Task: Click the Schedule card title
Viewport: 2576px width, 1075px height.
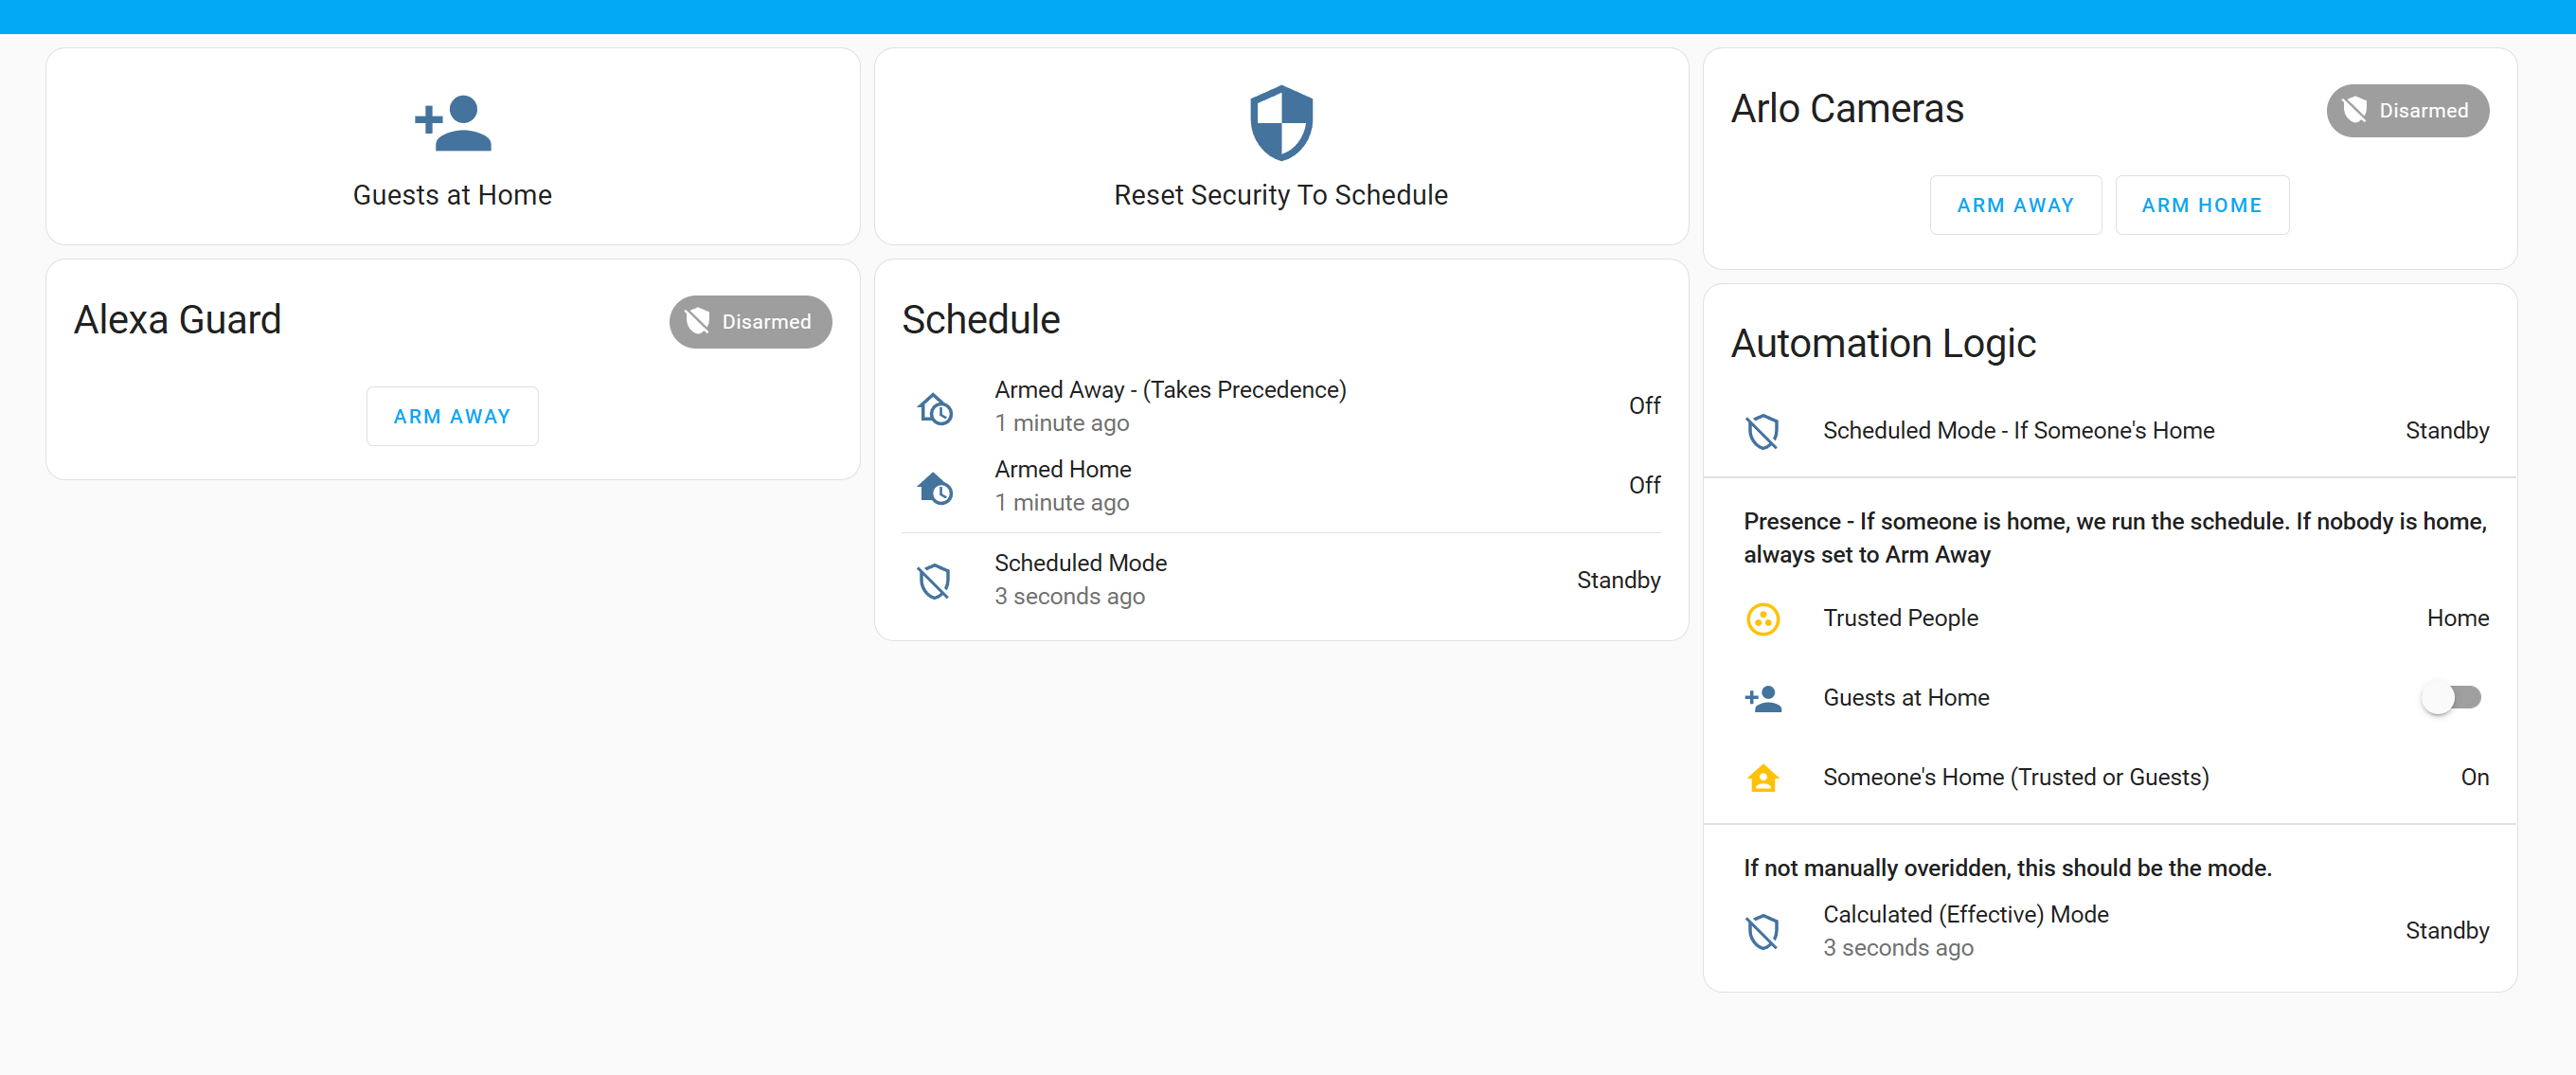Action: (x=981, y=320)
